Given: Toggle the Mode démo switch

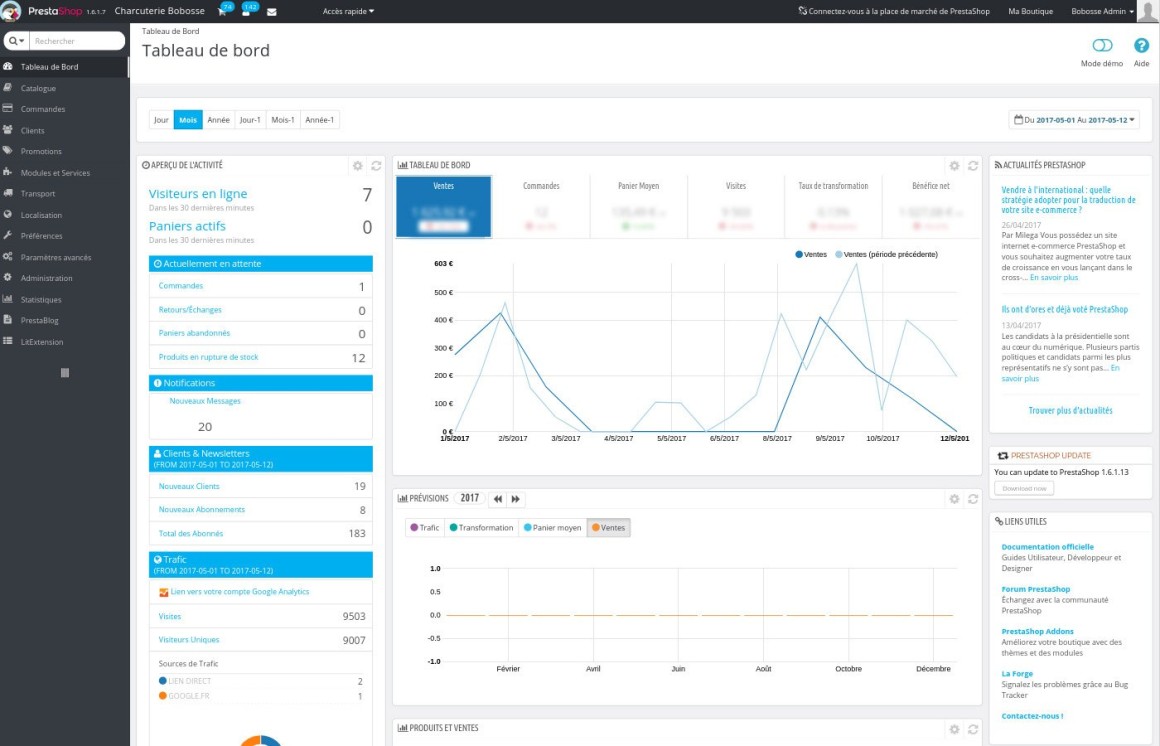Looking at the screenshot, I should [x=1102, y=46].
